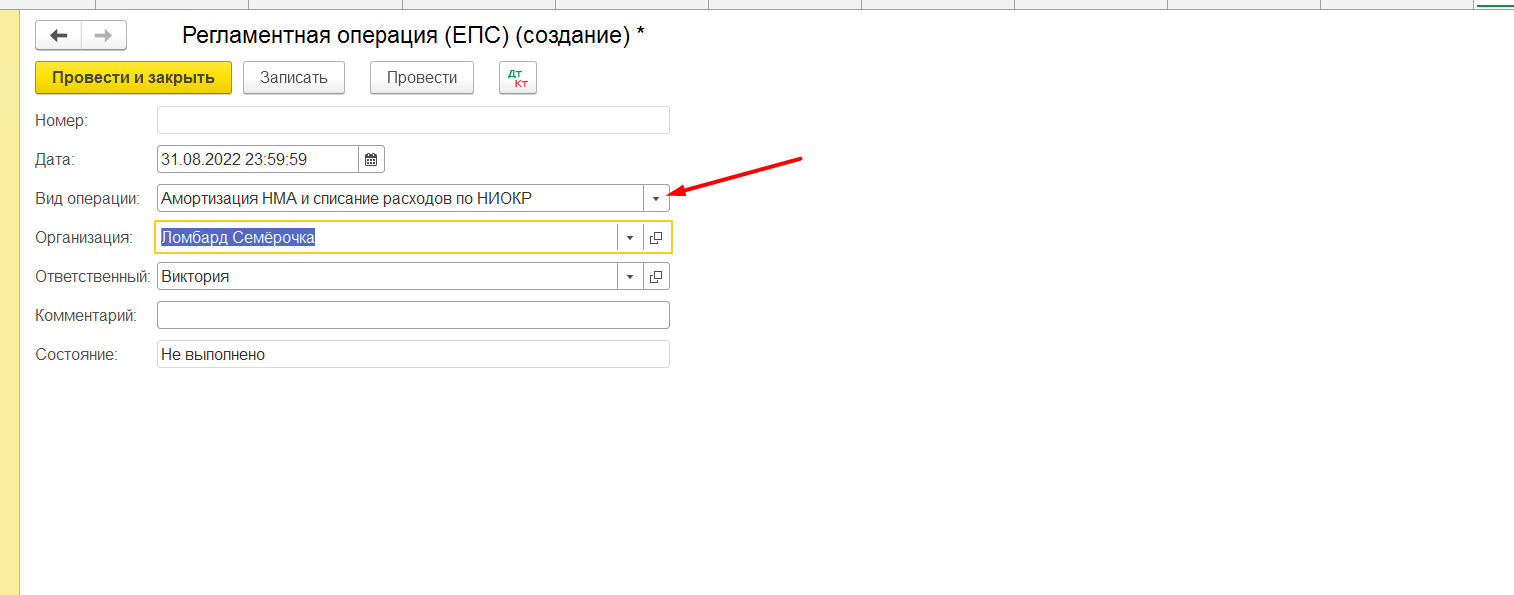Click the date field showing 31.08.2022
Image resolution: width=1514 pixels, height=595 pixels.
pyautogui.click(x=256, y=159)
